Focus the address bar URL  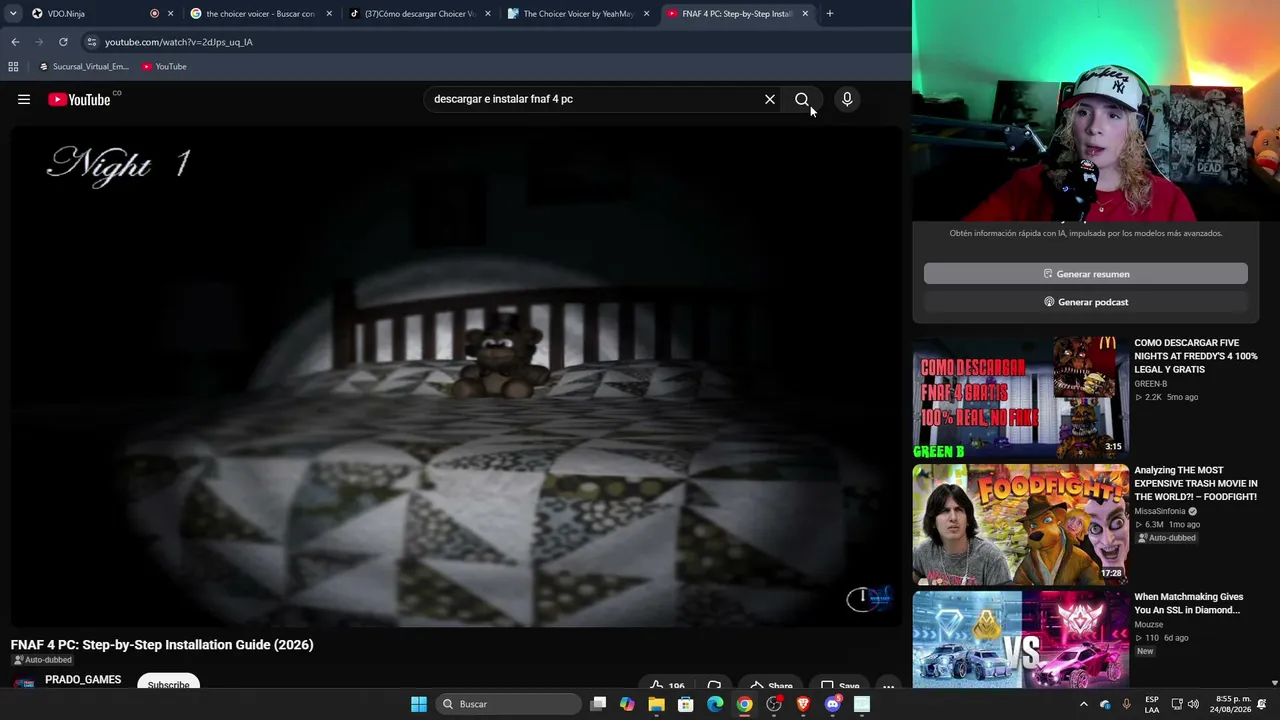pos(179,42)
